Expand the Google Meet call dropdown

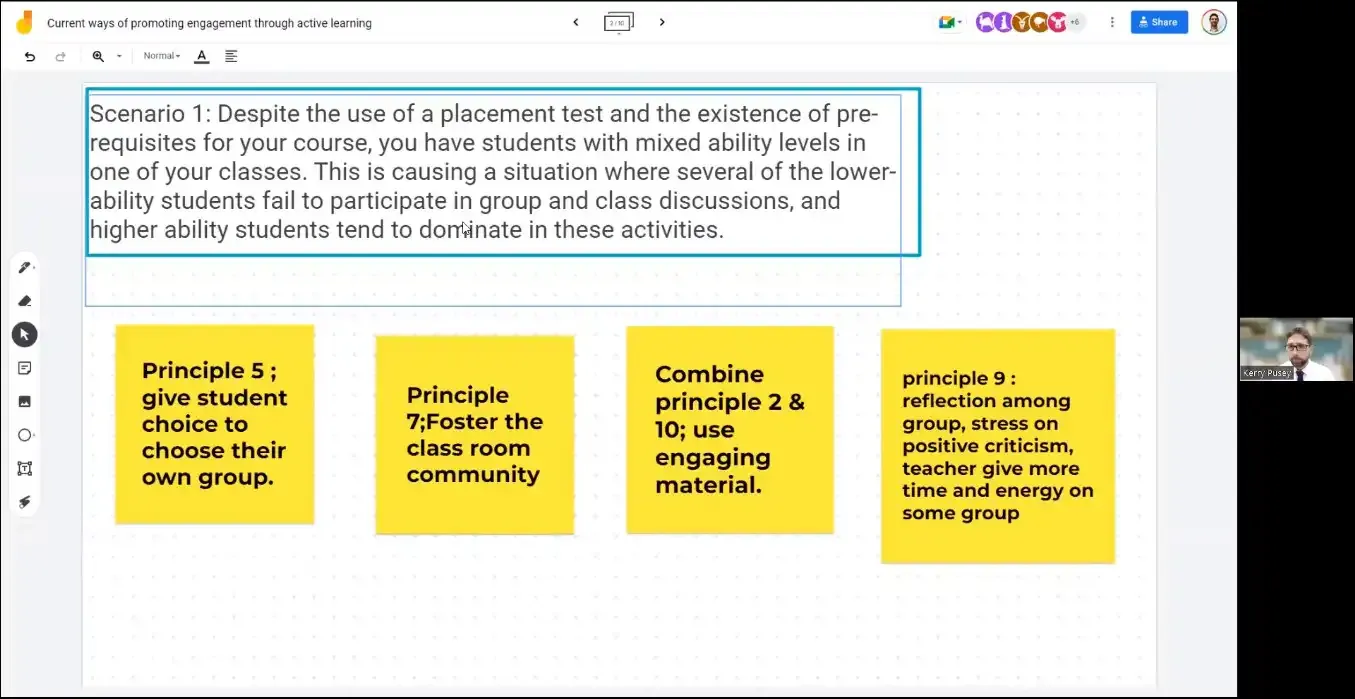click(x=950, y=22)
